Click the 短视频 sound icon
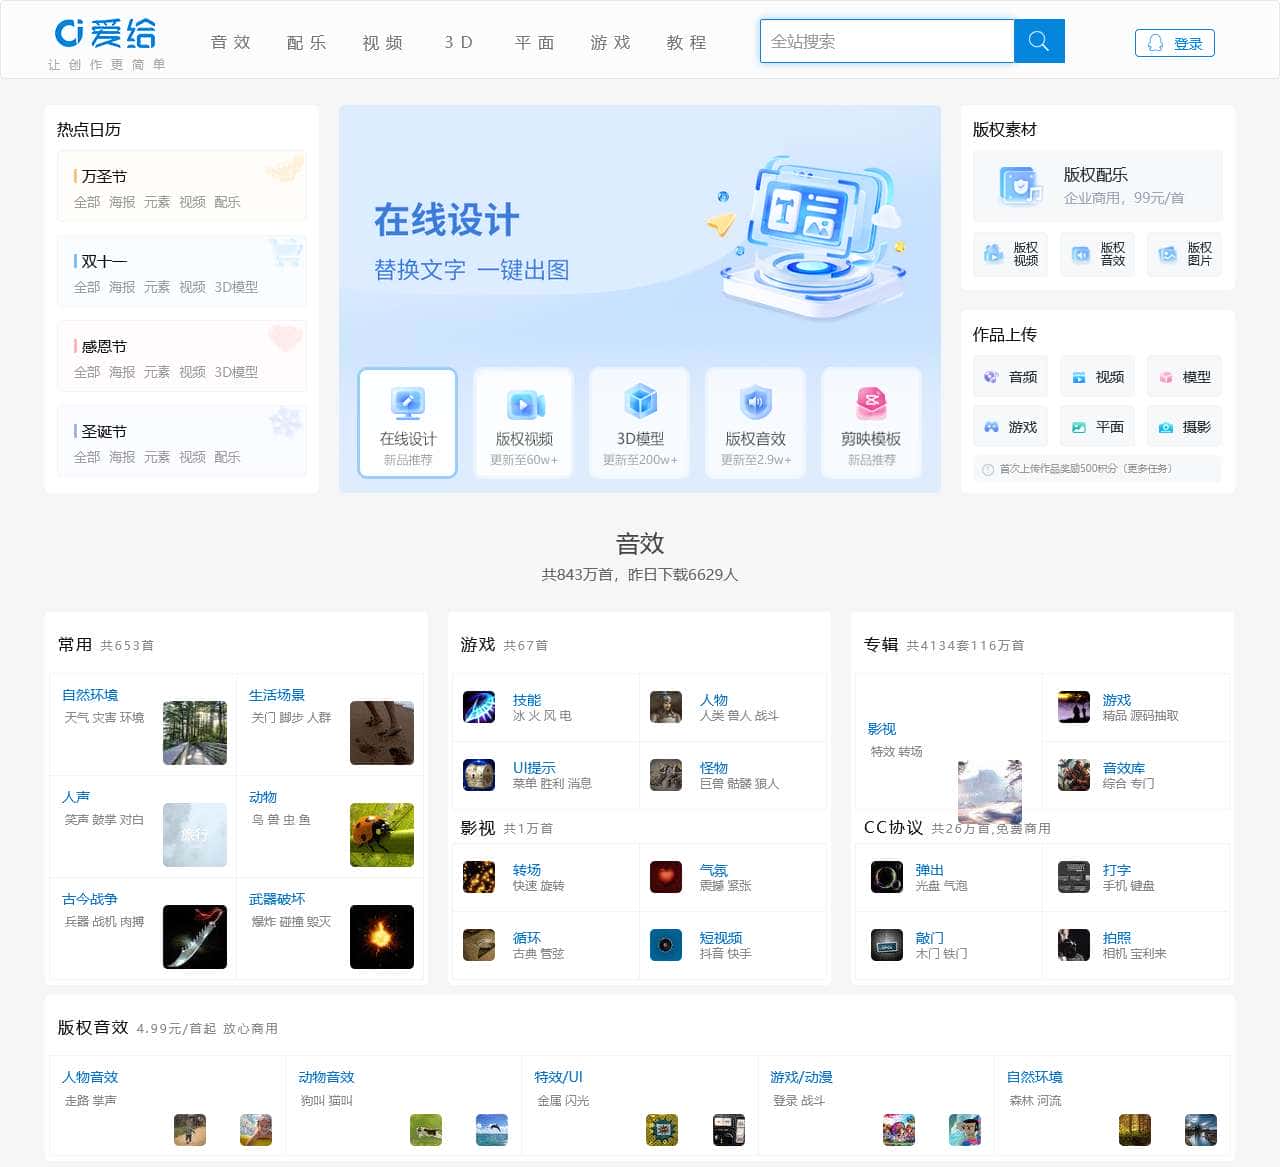Screen dimensions: 1280x1167 tap(666, 945)
